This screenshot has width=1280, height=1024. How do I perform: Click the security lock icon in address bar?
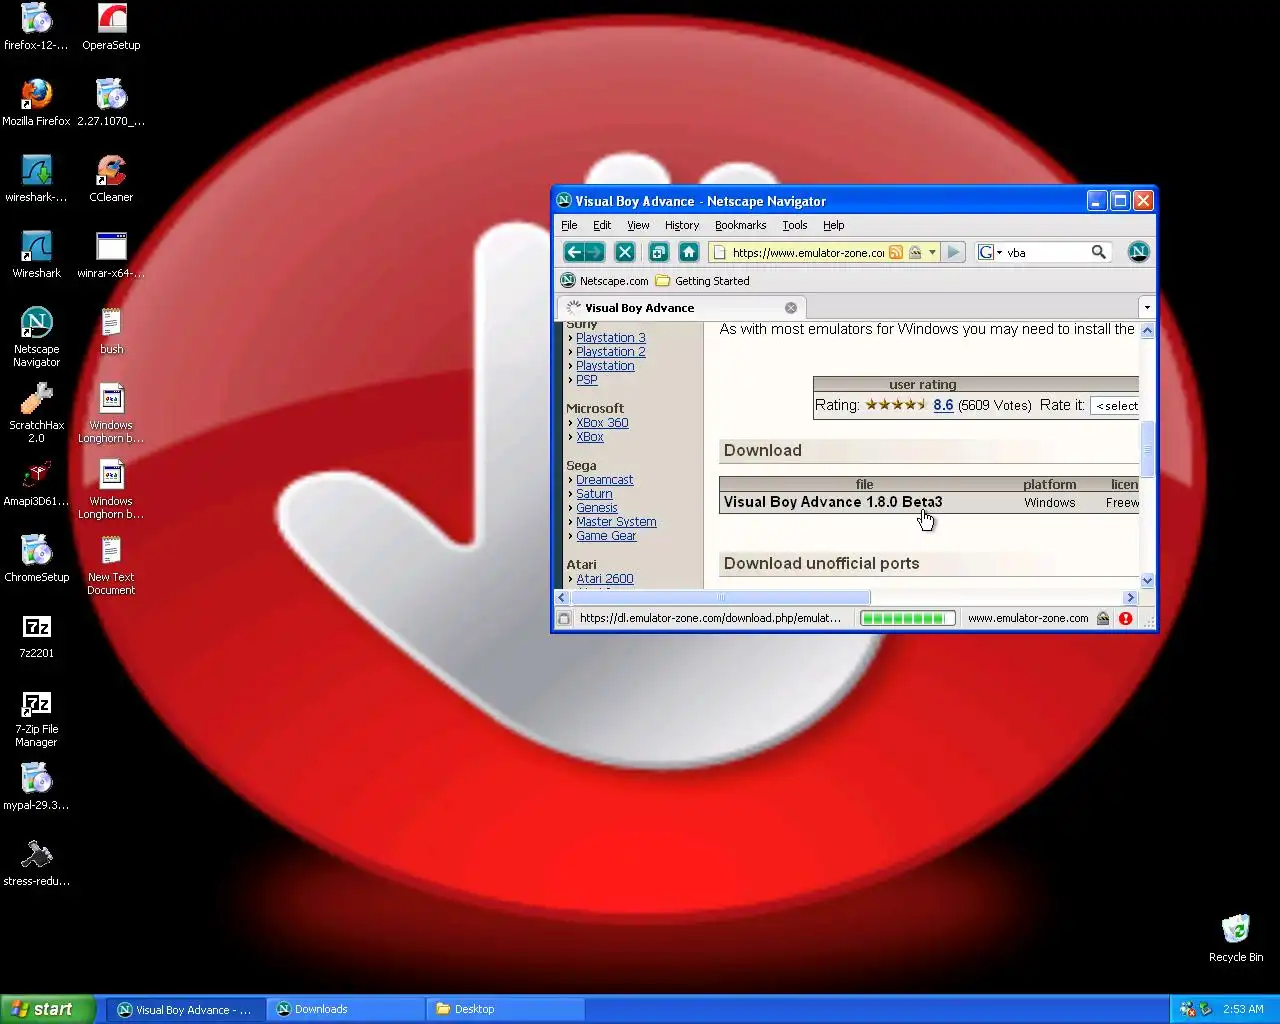coord(914,252)
